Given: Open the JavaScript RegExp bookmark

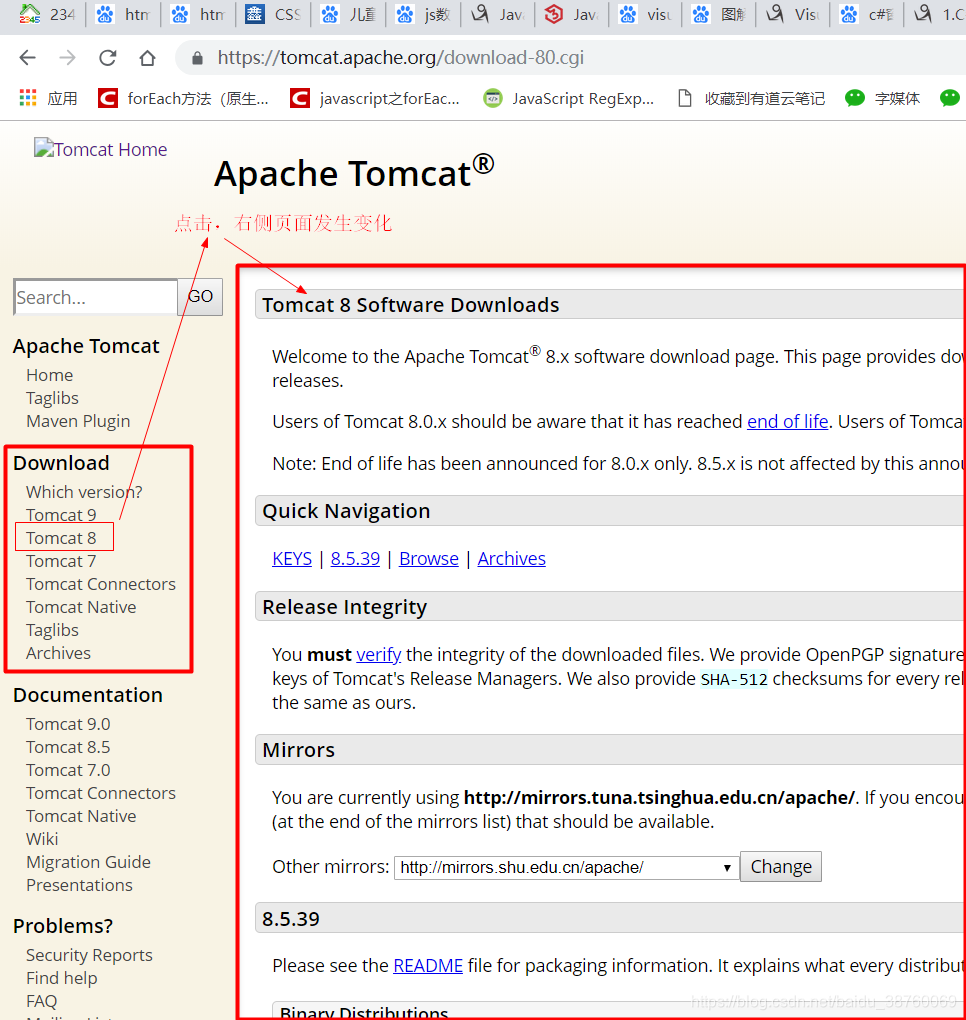Looking at the screenshot, I should [x=569, y=98].
